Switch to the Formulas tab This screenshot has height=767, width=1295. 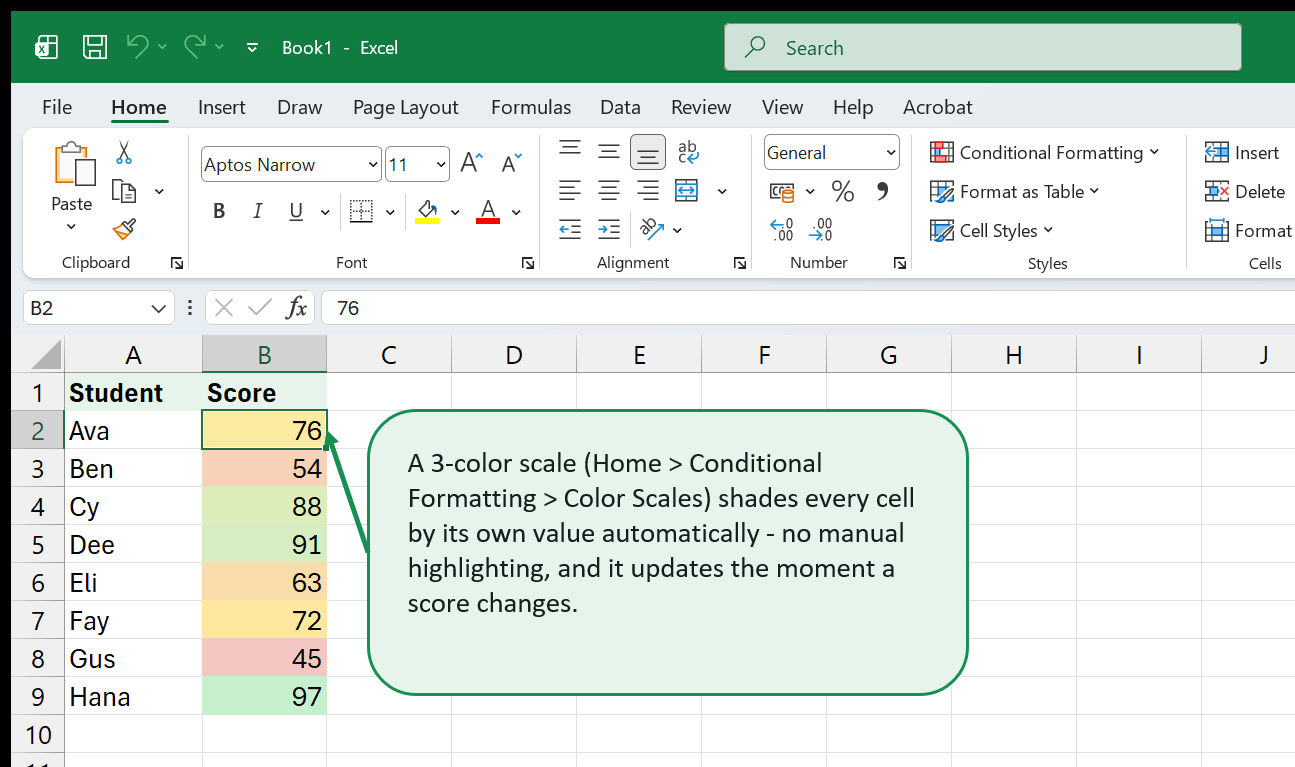[x=531, y=107]
